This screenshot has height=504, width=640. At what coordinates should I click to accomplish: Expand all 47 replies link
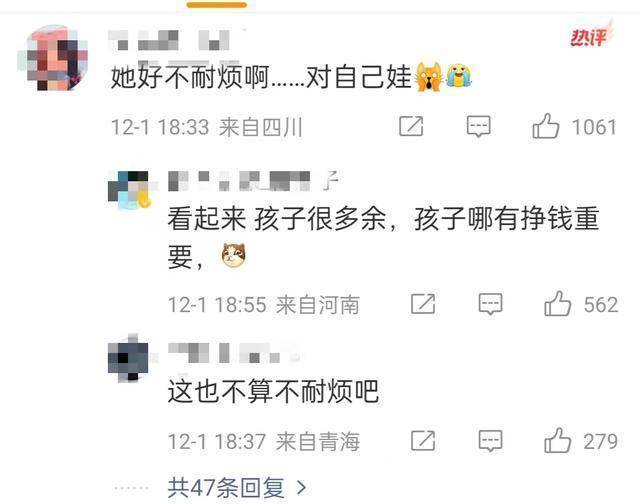(x=236, y=487)
